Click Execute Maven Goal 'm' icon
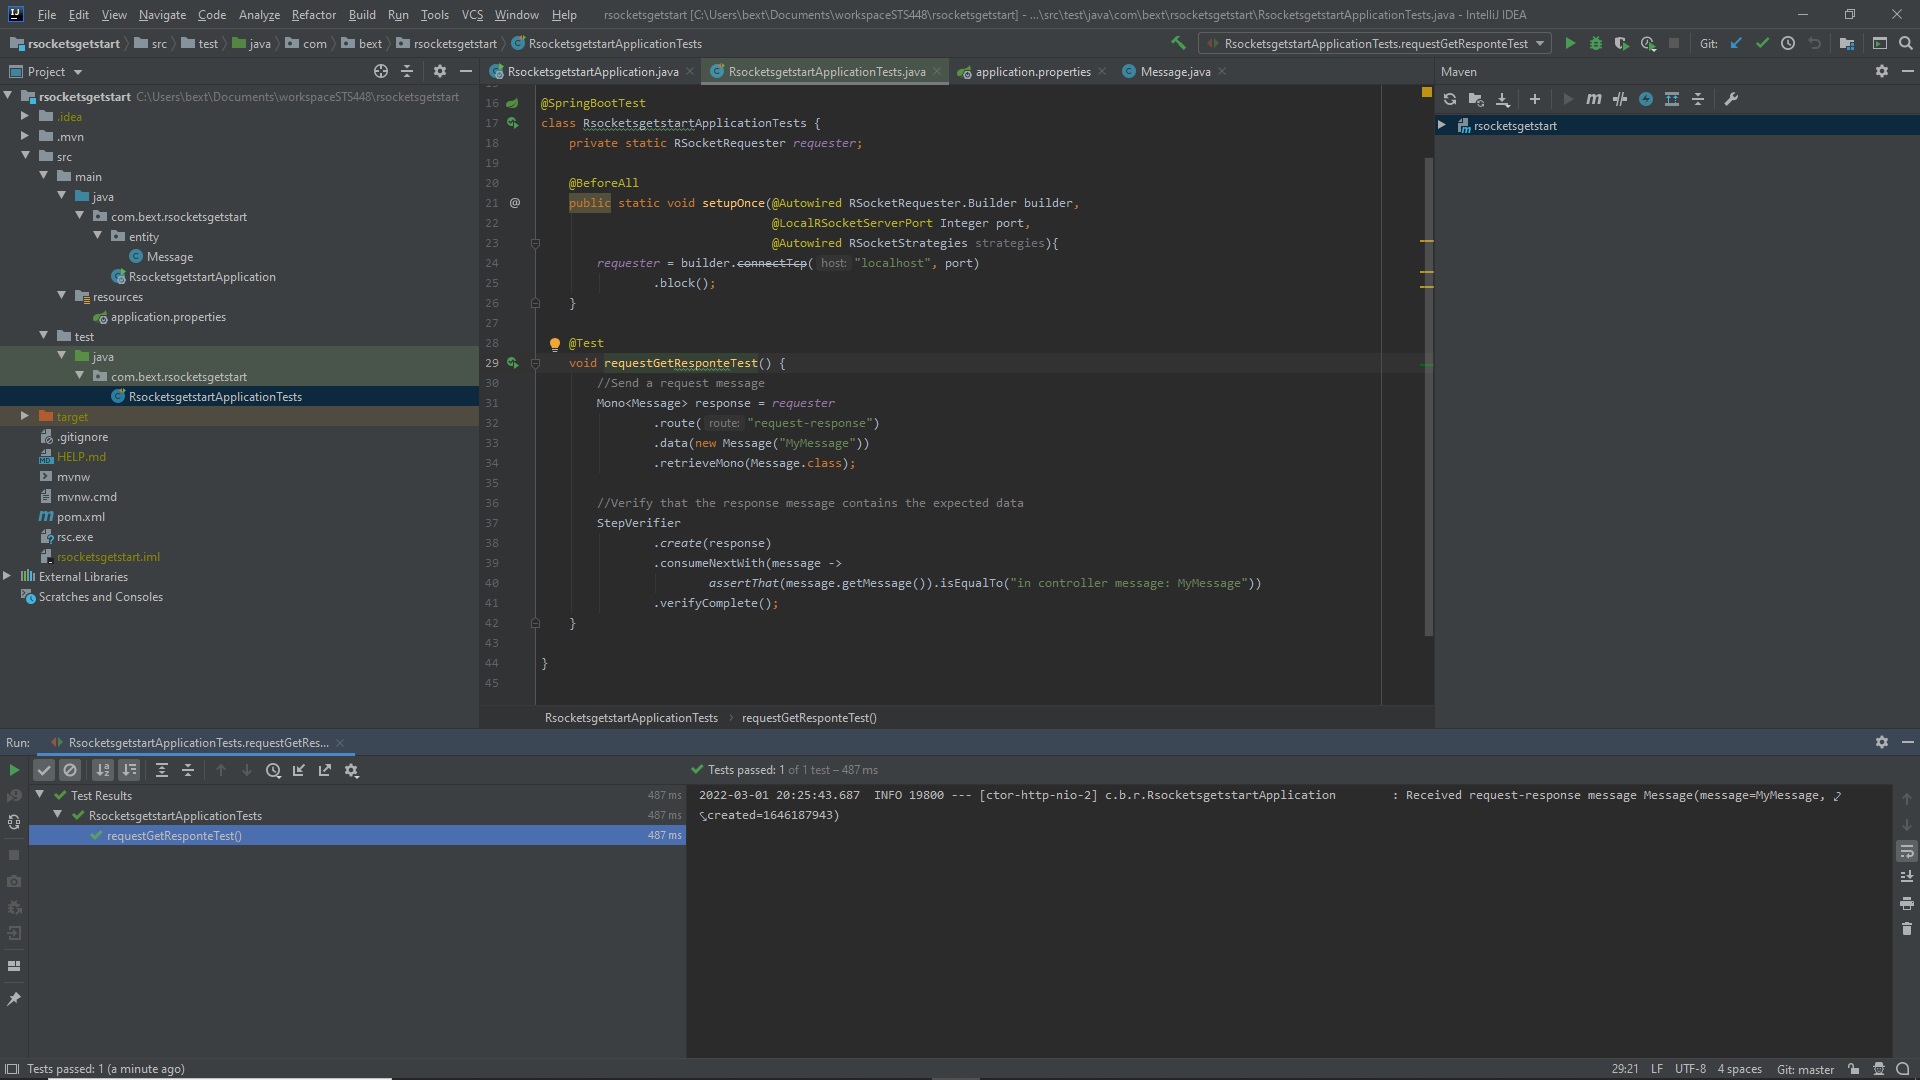The width and height of the screenshot is (1920, 1080). (1593, 99)
